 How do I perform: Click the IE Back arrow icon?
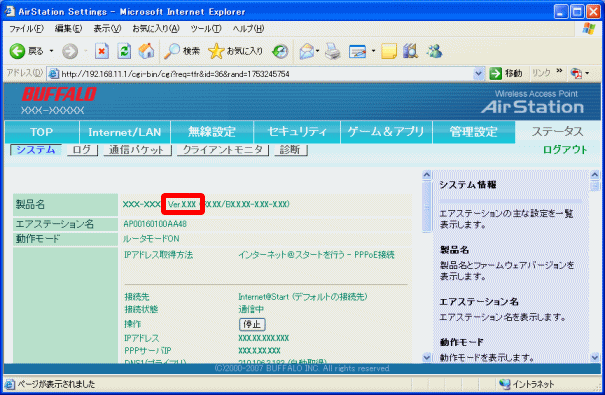click(17, 51)
